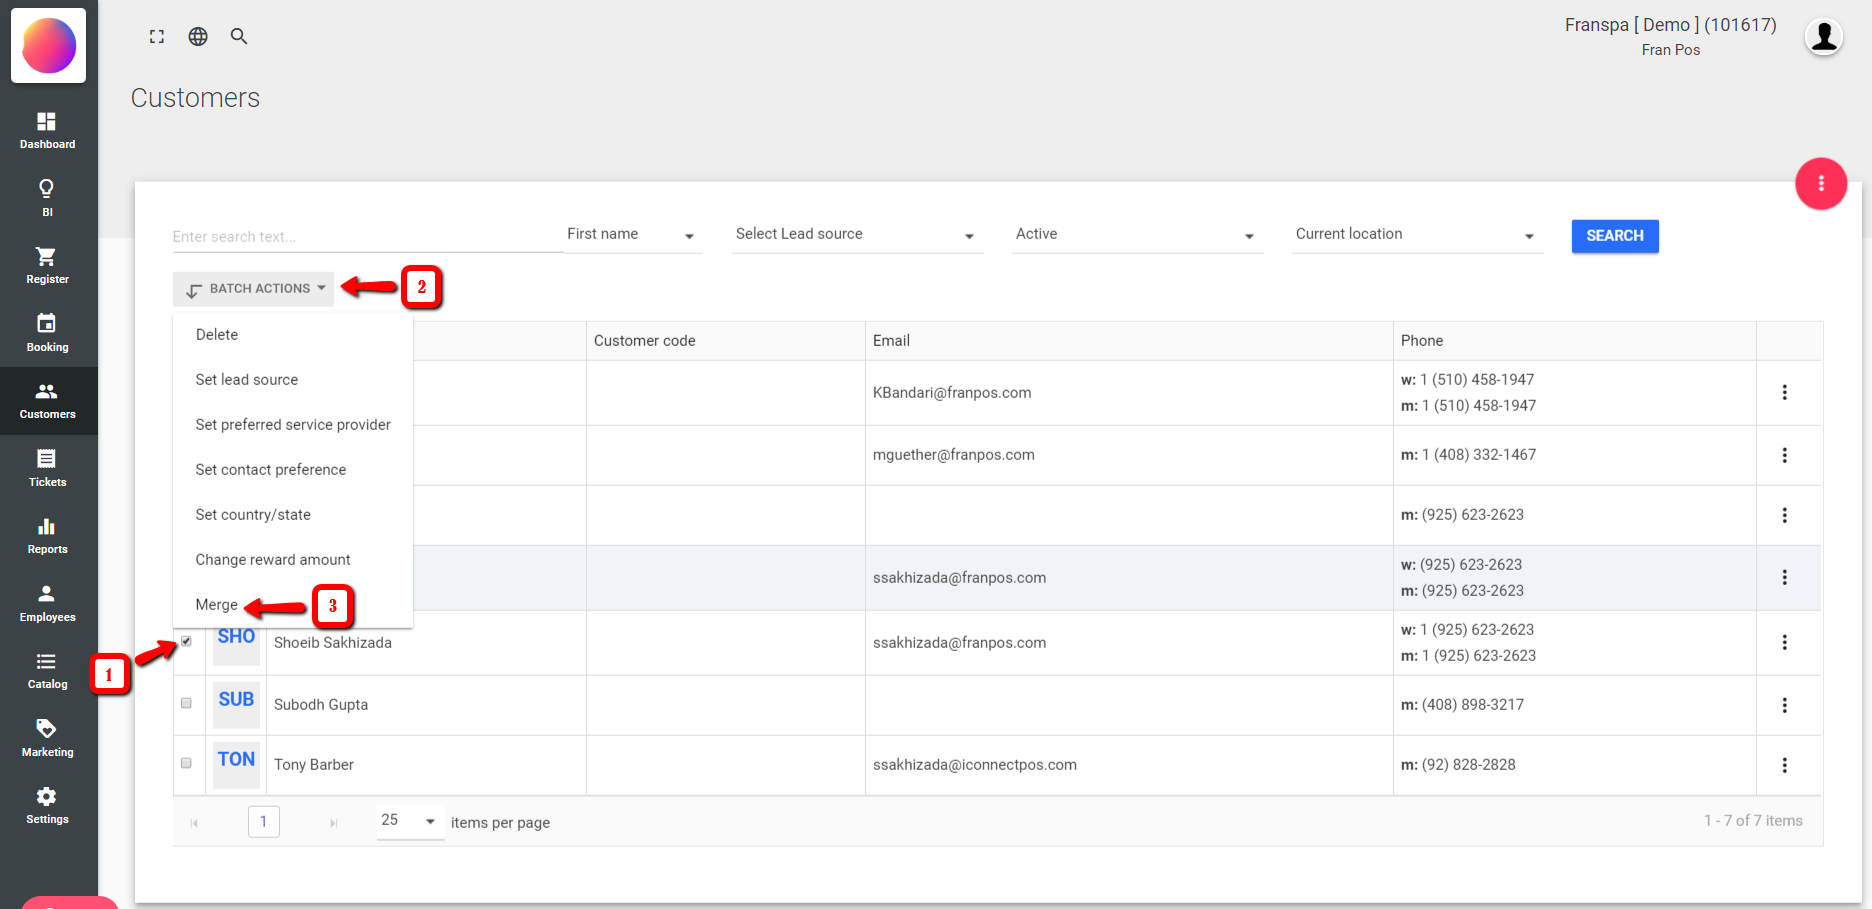Open the Register cart icon
The height and width of the screenshot is (909, 1872).
tap(47, 257)
